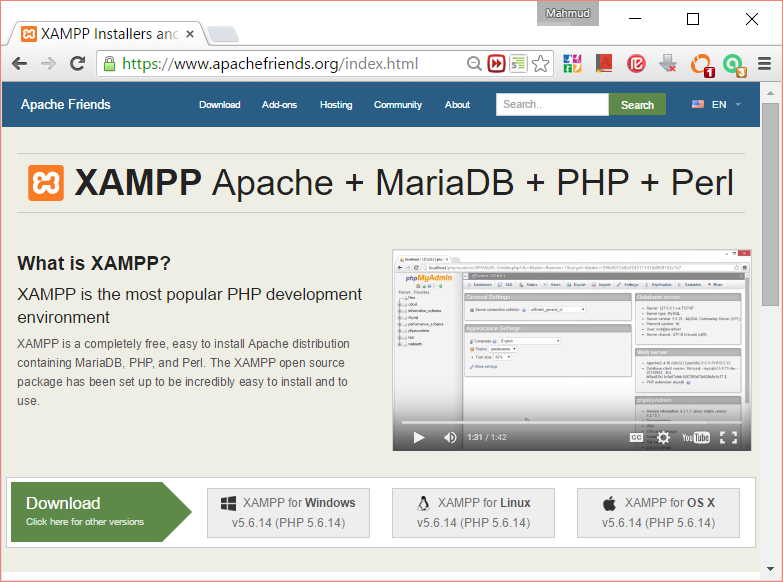The height and width of the screenshot is (582, 783).
Task: Click the green reader list extension icon
Action: (518, 63)
